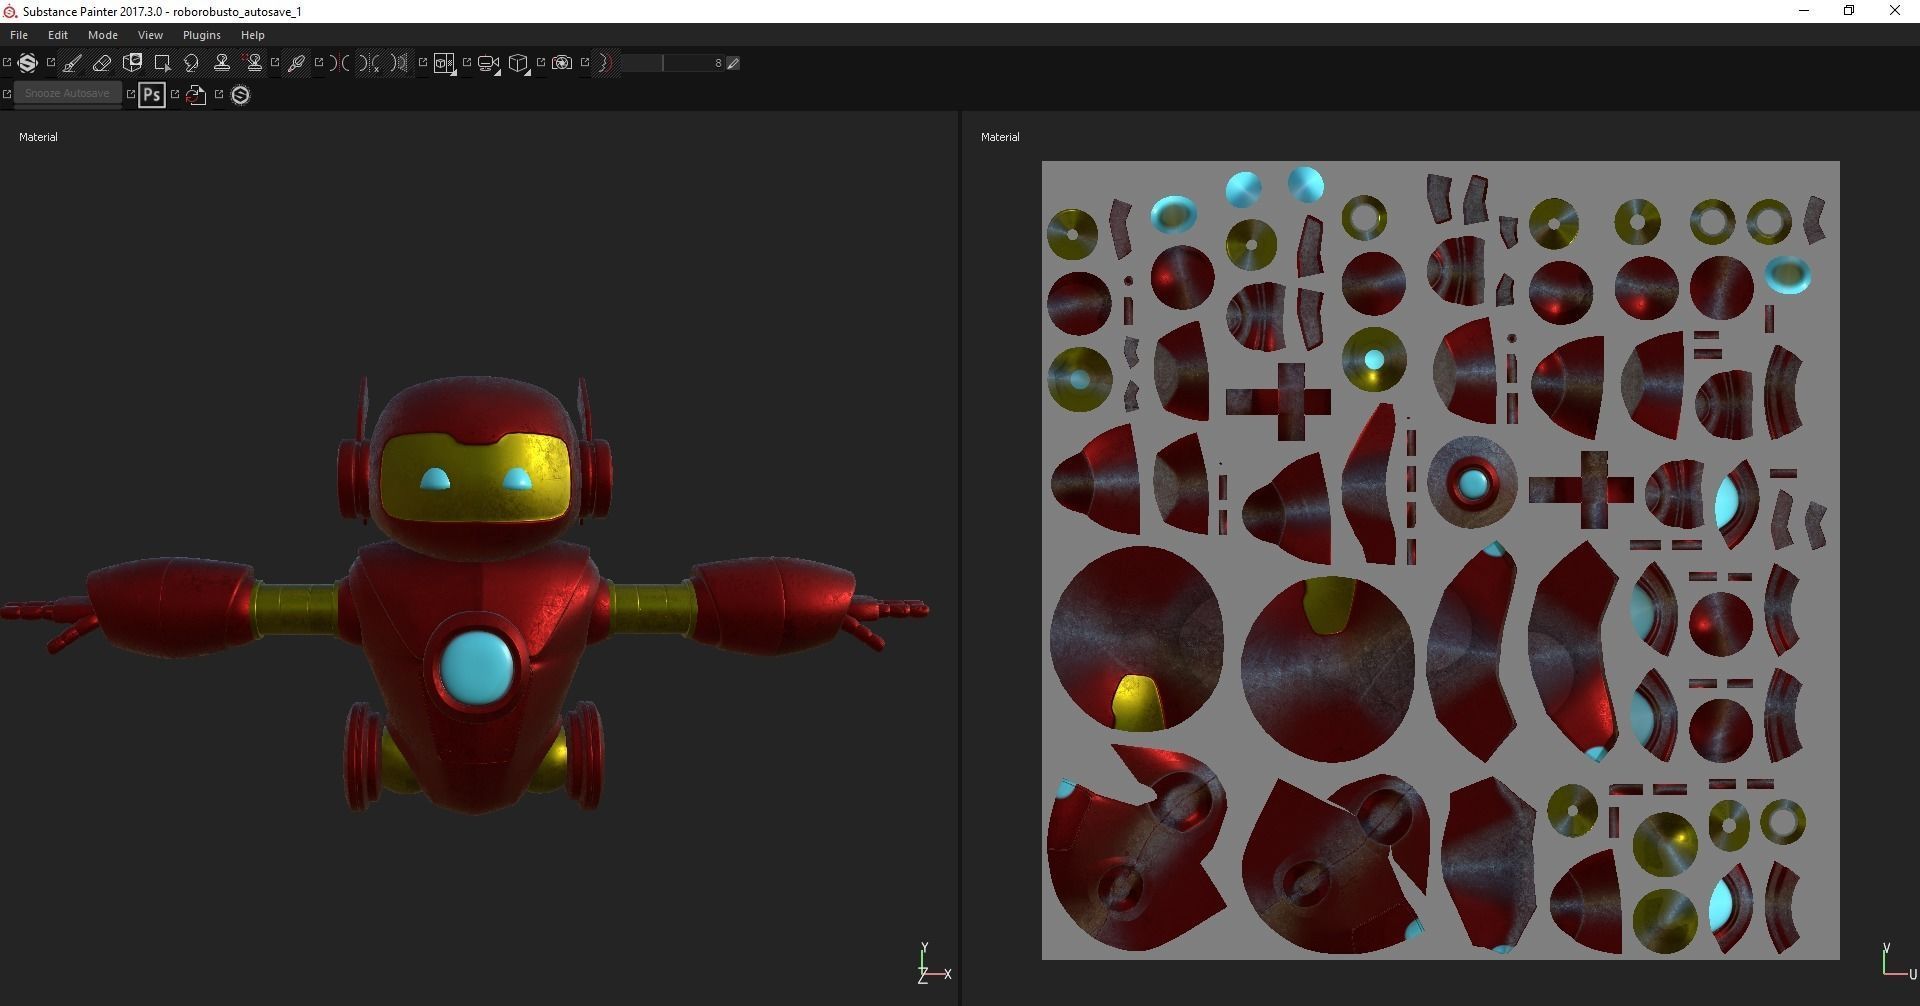Select the Clone tool with red marker
Viewport: 1920px width, 1006px height.
[x=253, y=63]
